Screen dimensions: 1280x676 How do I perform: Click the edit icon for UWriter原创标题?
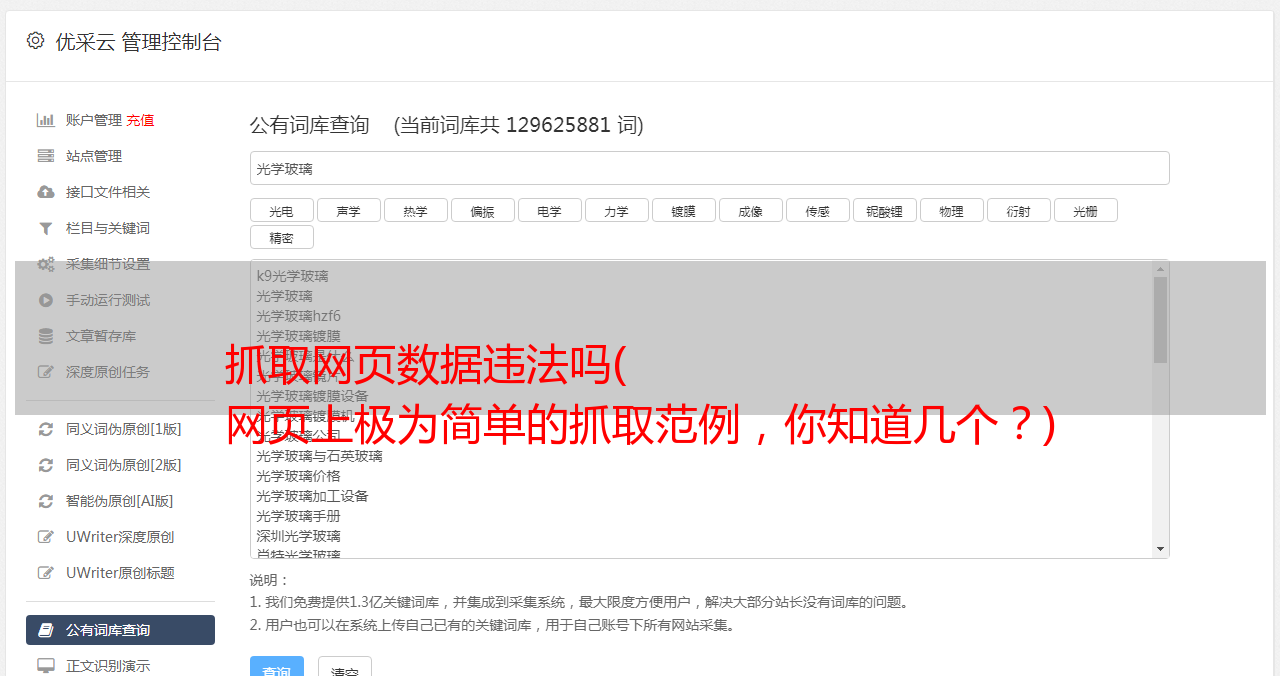coord(45,573)
